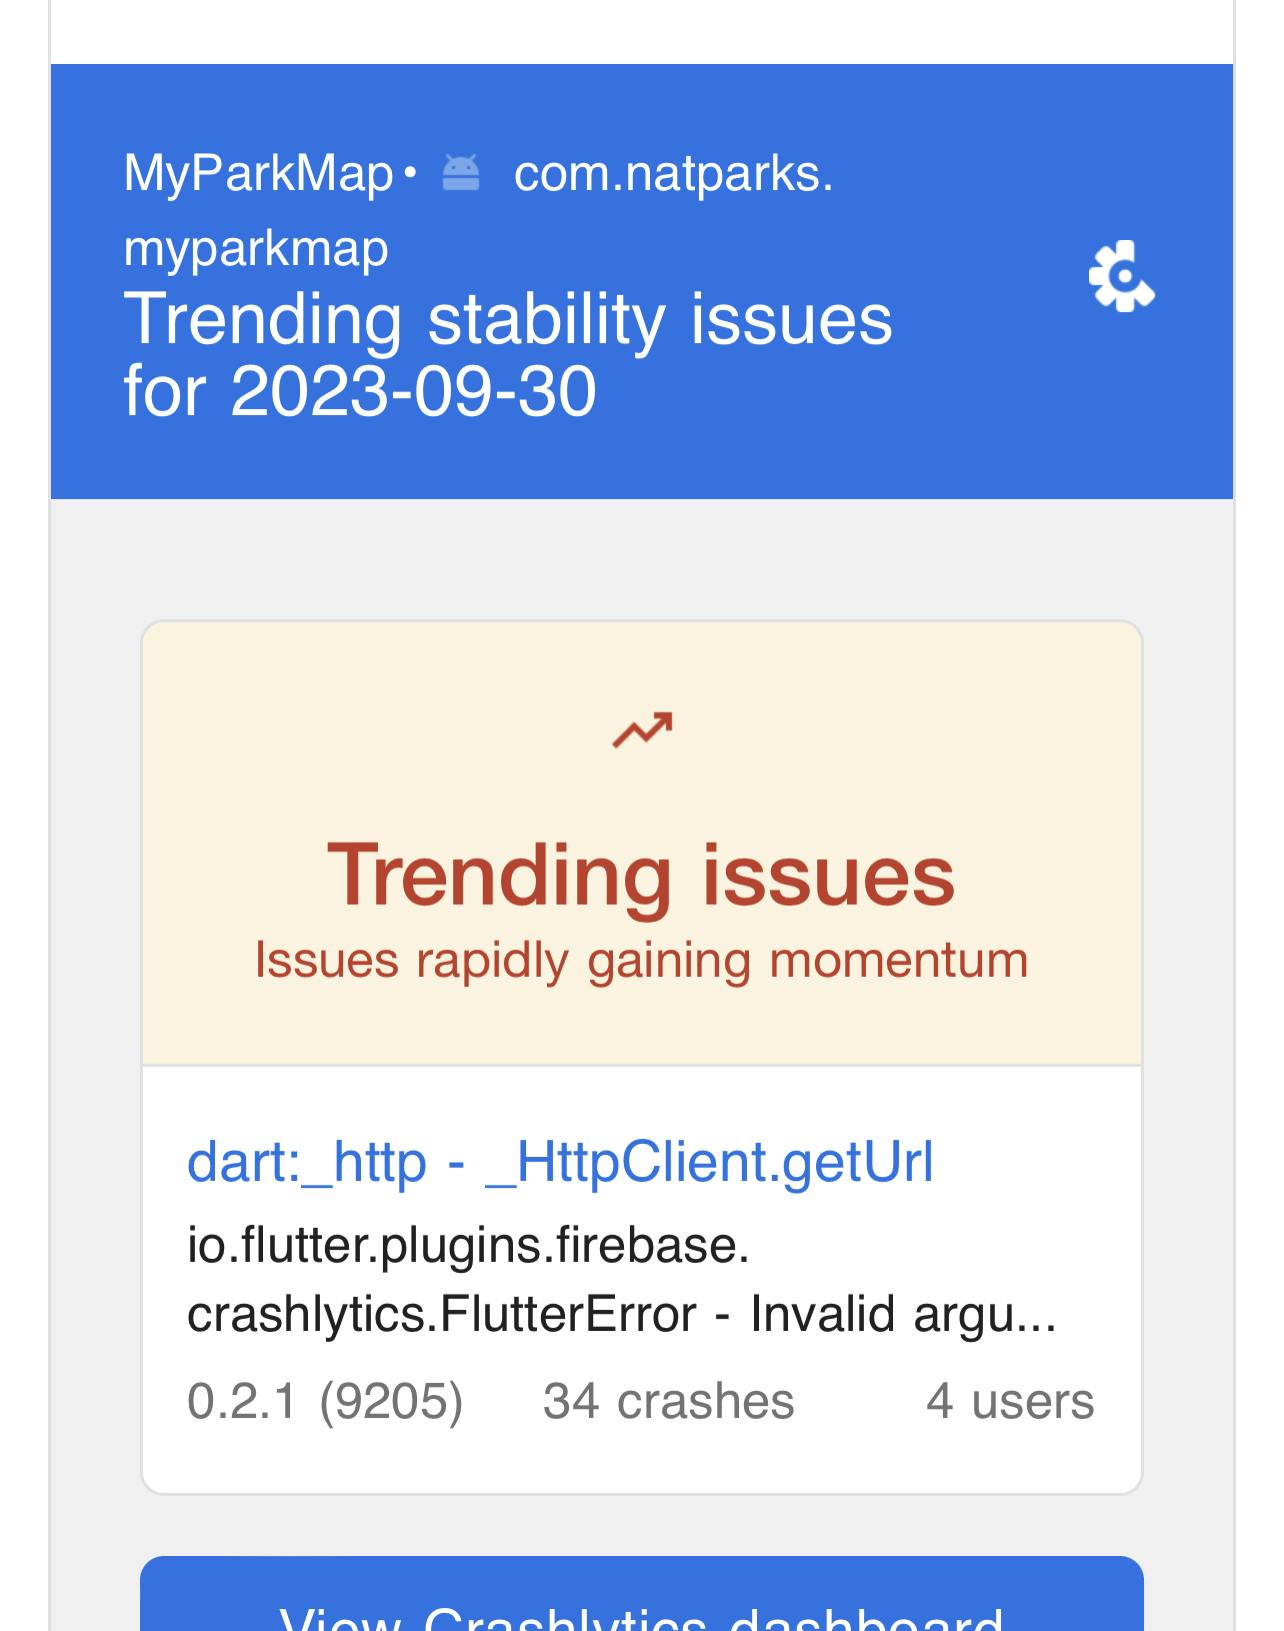This screenshot has width=1284, height=1631.
Task: Click the 'Trending stability issues' header title
Action: [507, 320]
